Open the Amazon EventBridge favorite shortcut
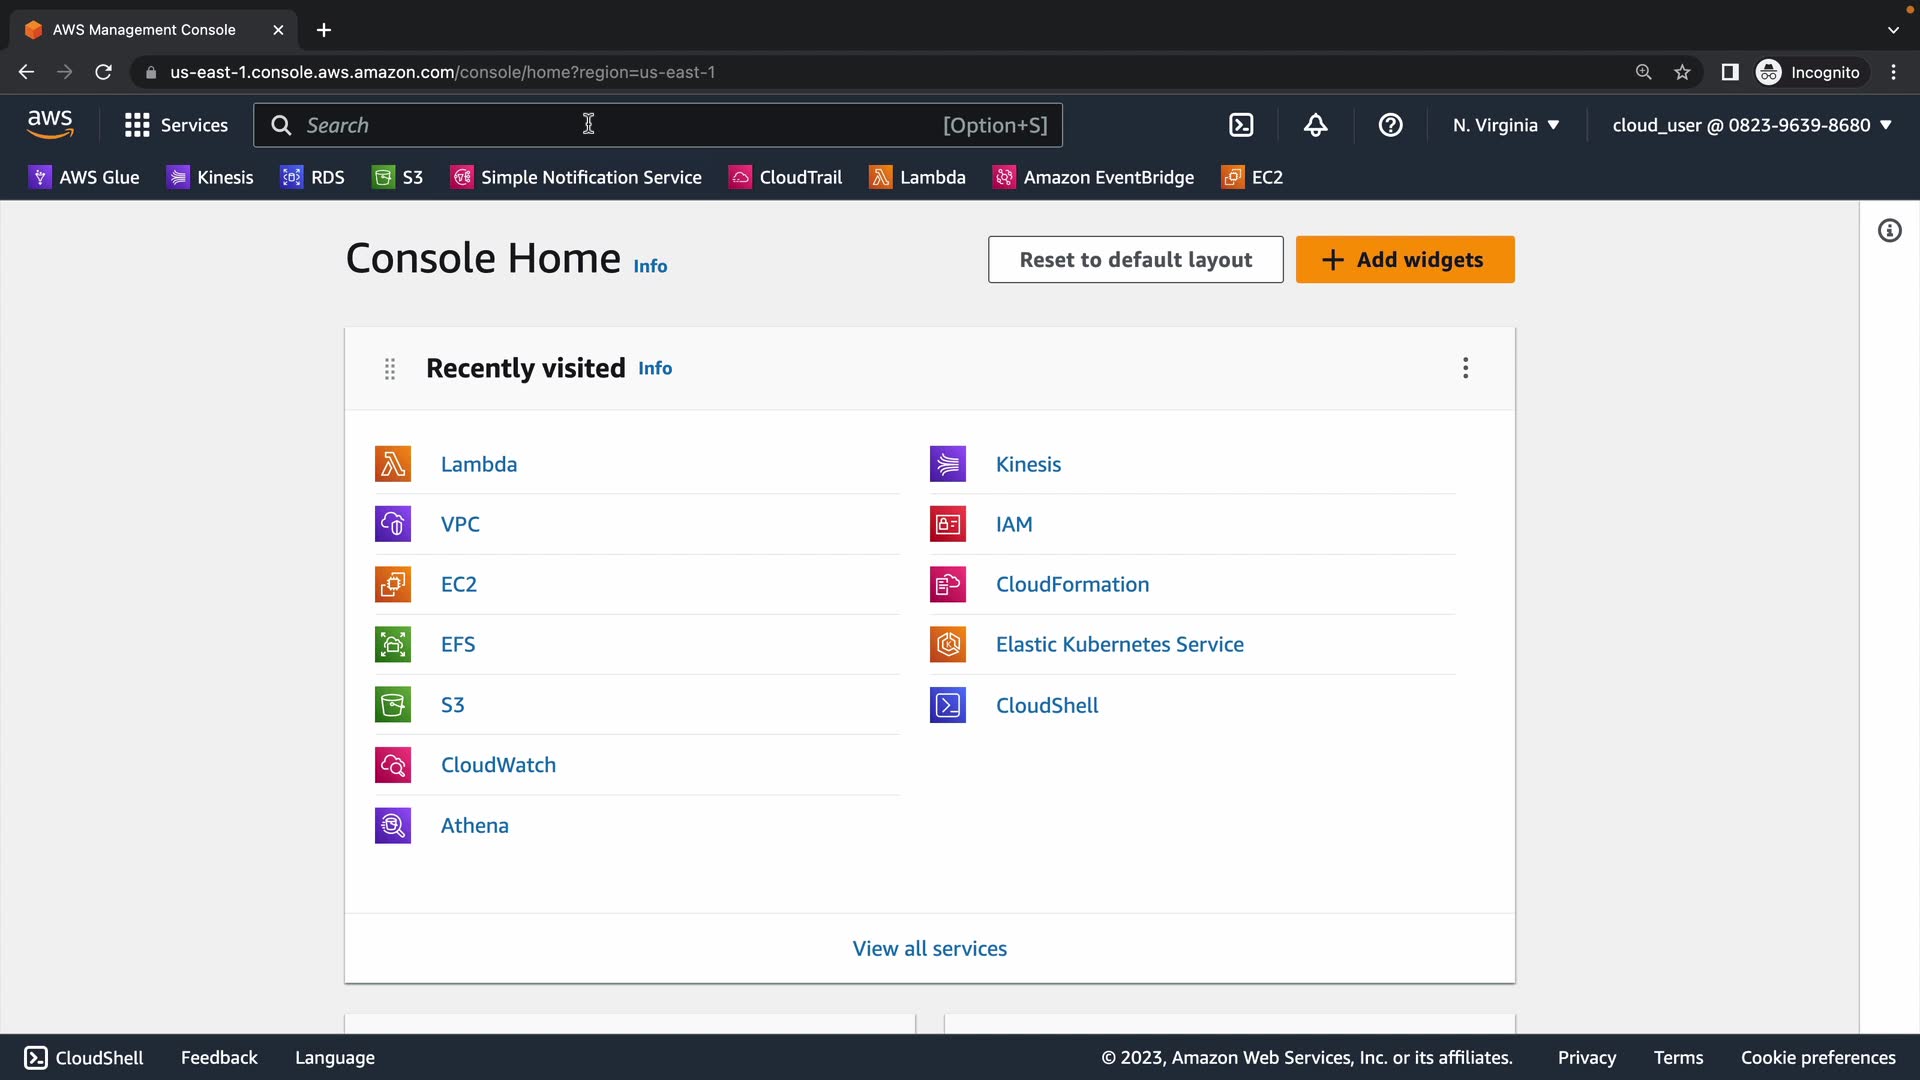This screenshot has width=1920, height=1080. [1093, 177]
